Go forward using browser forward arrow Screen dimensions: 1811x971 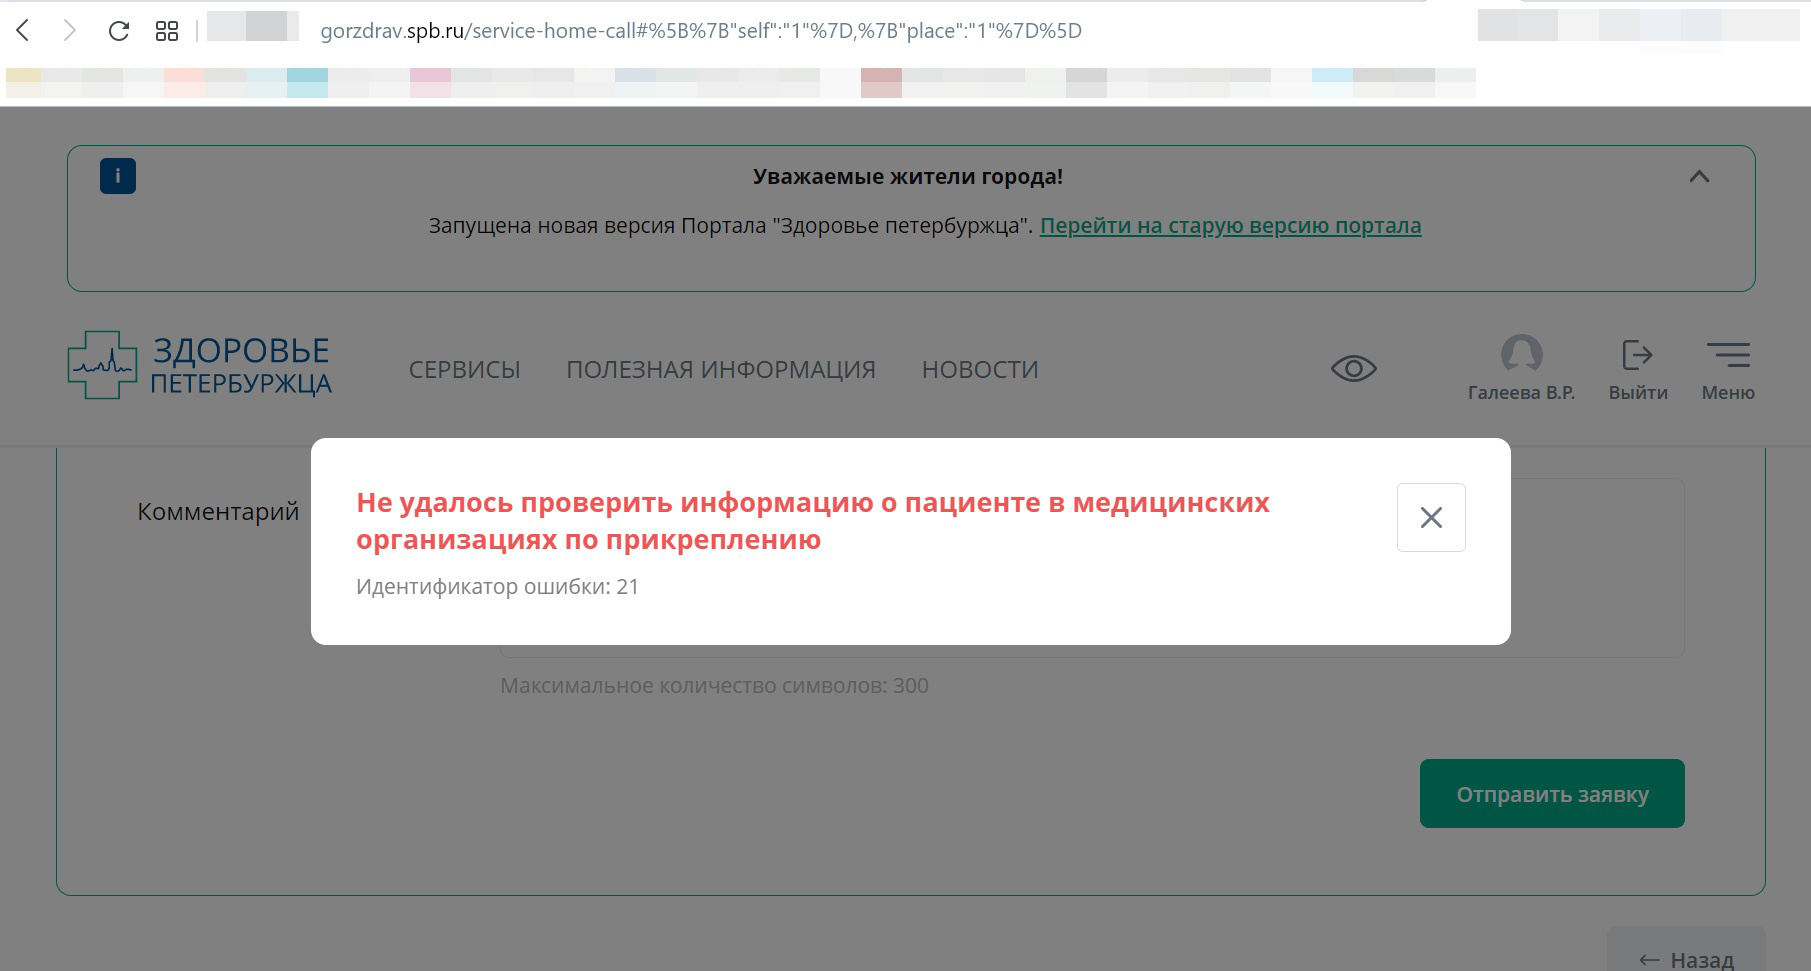[x=69, y=31]
